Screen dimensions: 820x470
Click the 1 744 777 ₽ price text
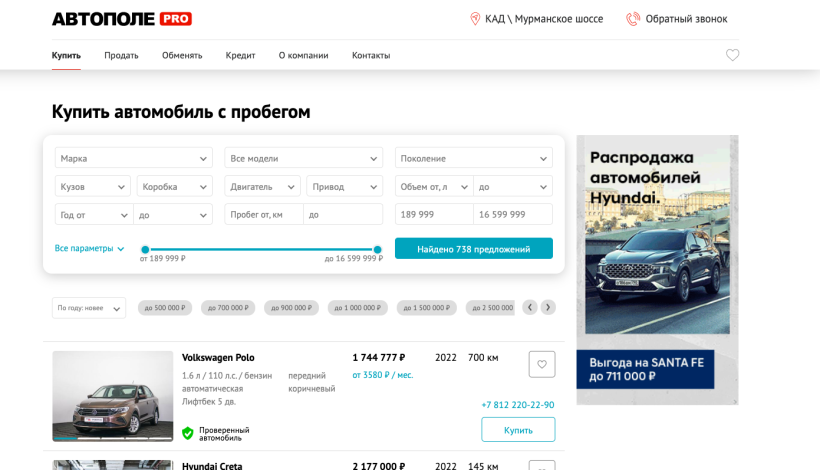379,358
